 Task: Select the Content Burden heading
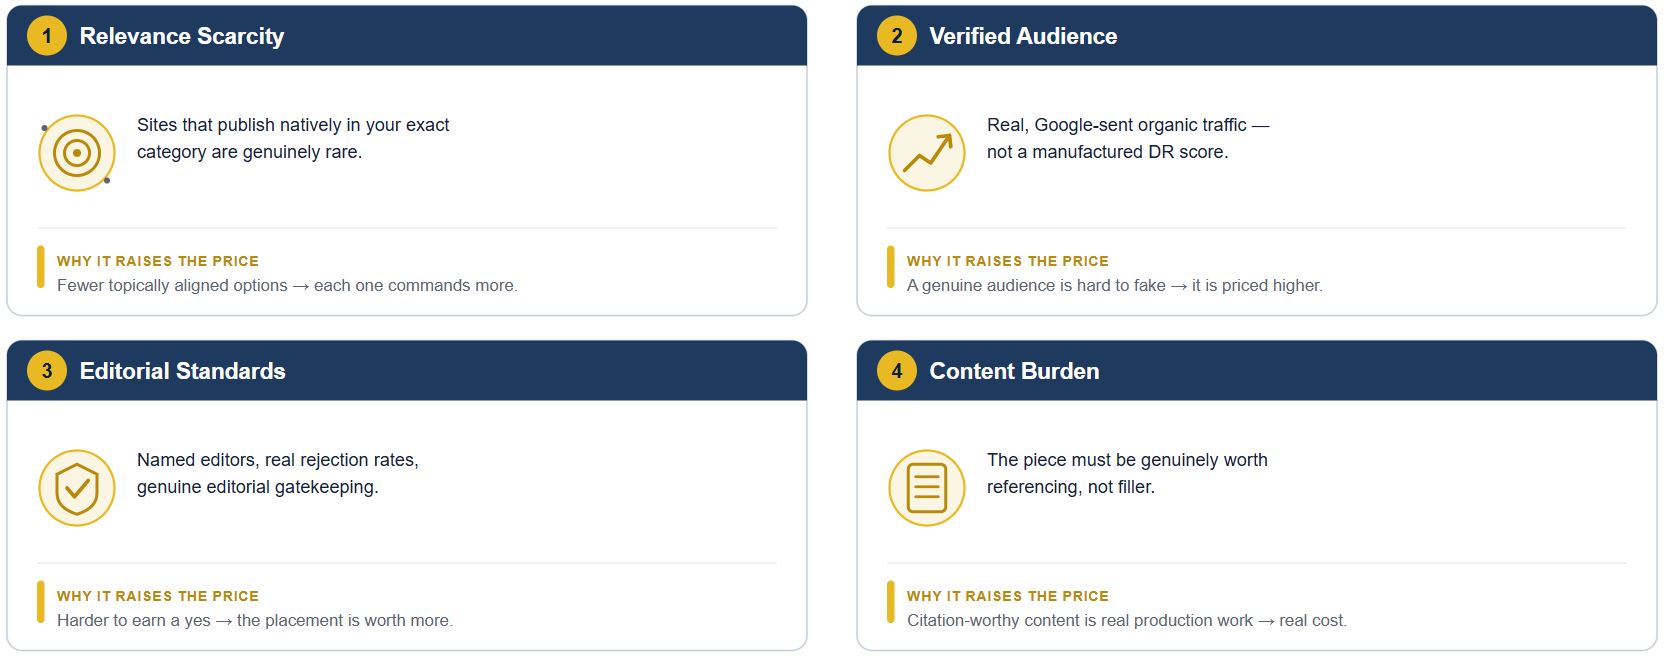point(1014,371)
